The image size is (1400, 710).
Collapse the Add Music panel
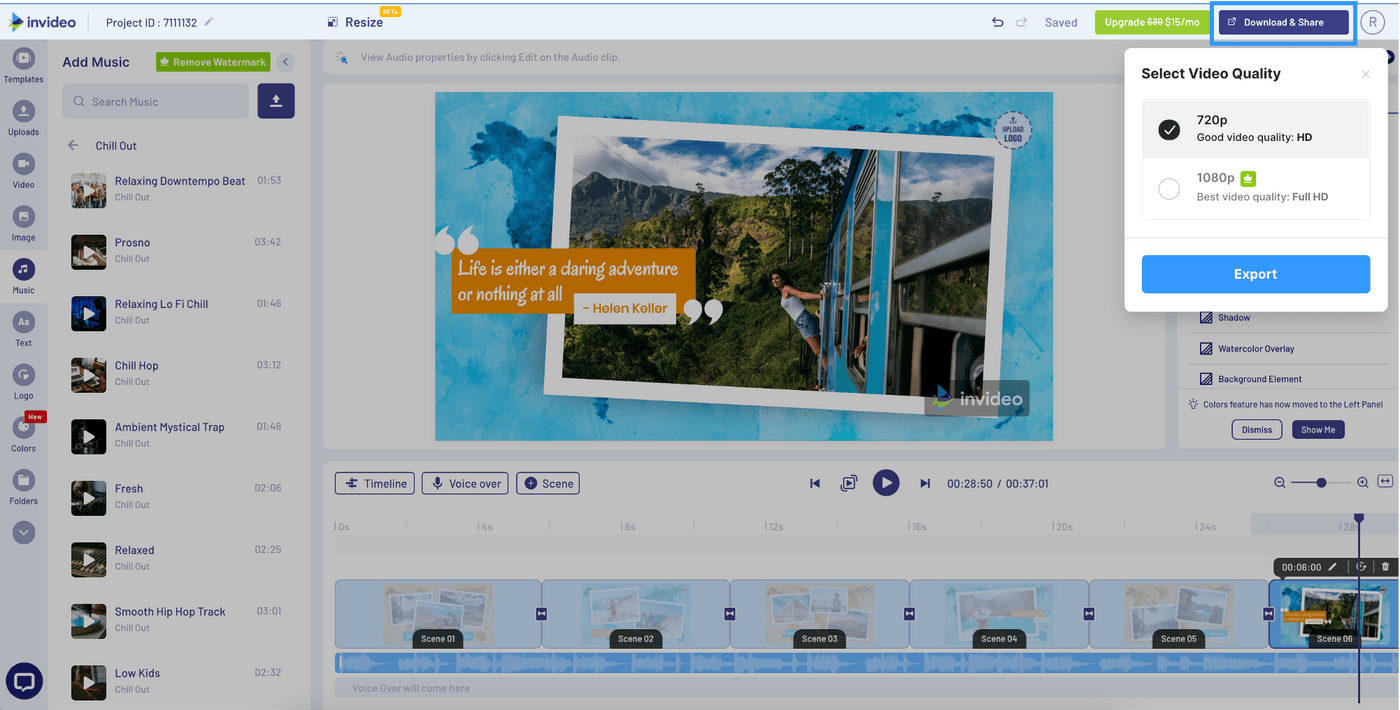(285, 61)
